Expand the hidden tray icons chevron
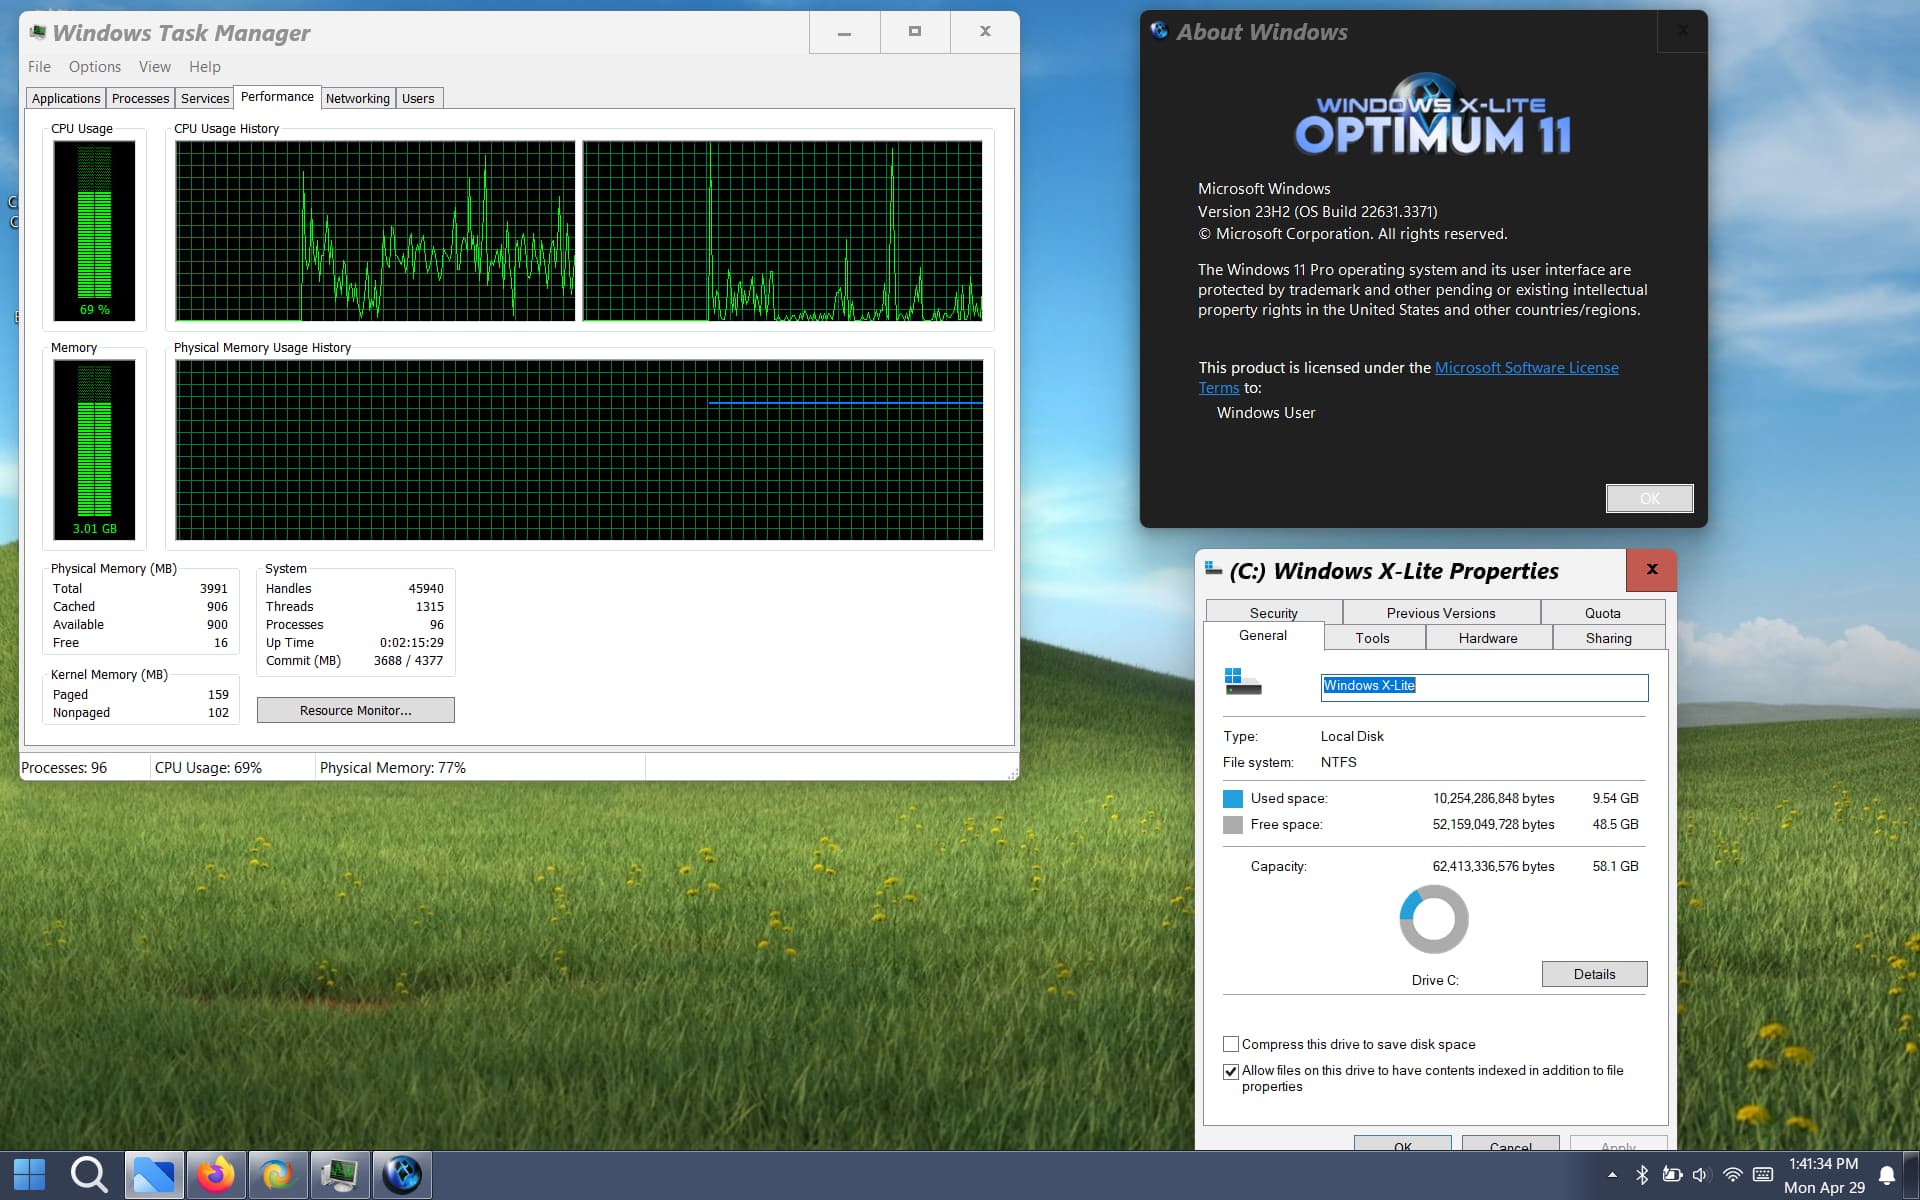Screen dimensions: 1920x1200 click(x=1612, y=1175)
